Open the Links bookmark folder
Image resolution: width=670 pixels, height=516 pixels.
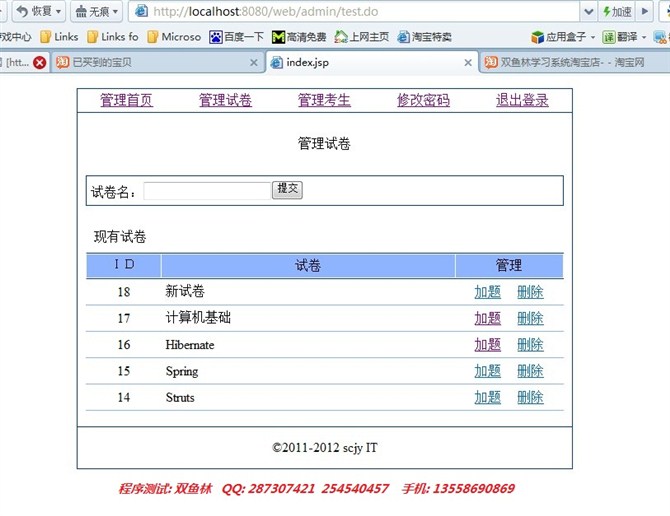coord(59,37)
